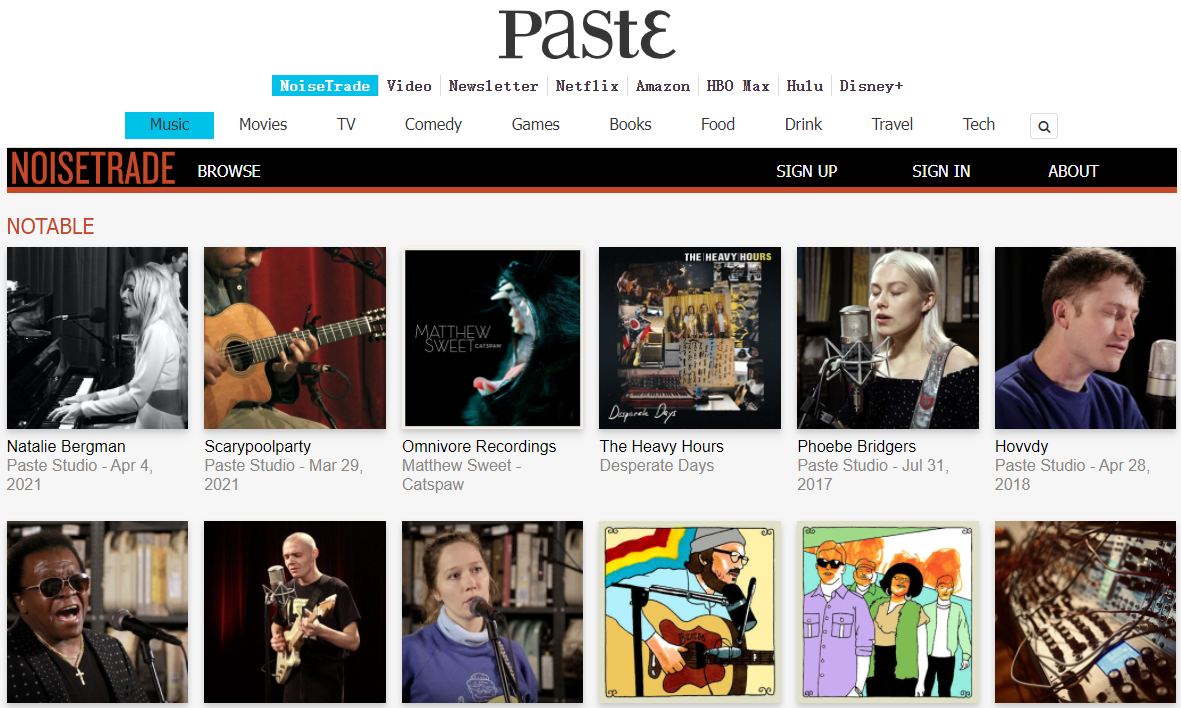Click BROWSE in the NoiseTrade bar

click(229, 172)
